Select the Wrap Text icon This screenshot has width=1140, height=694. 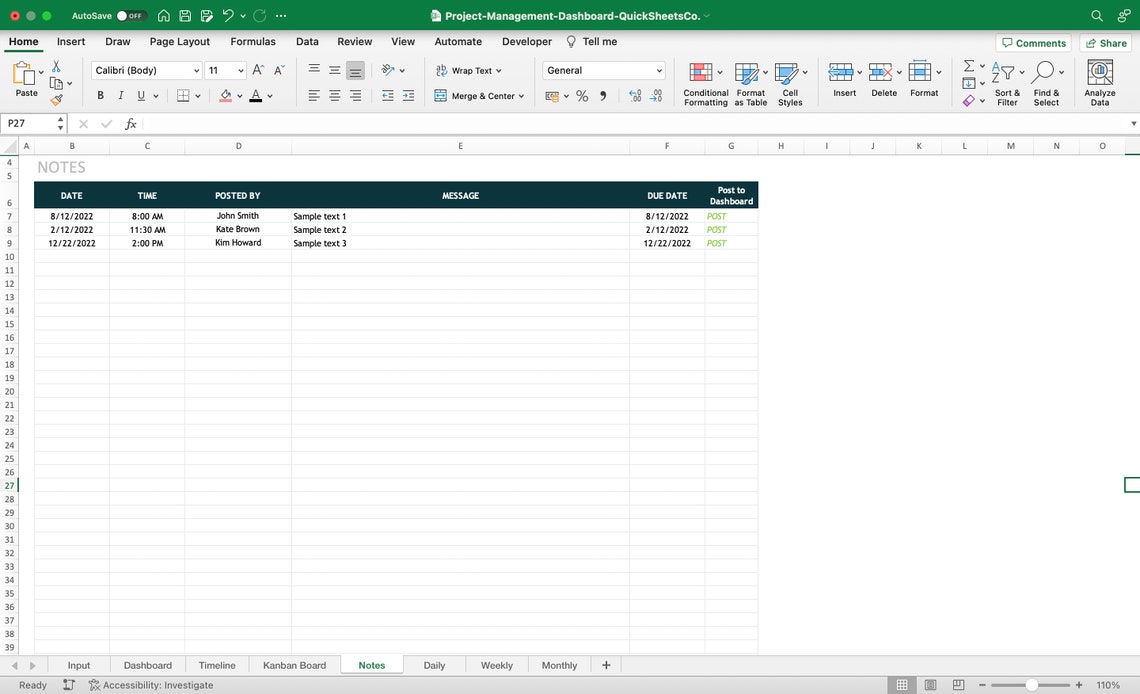point(440,70)
